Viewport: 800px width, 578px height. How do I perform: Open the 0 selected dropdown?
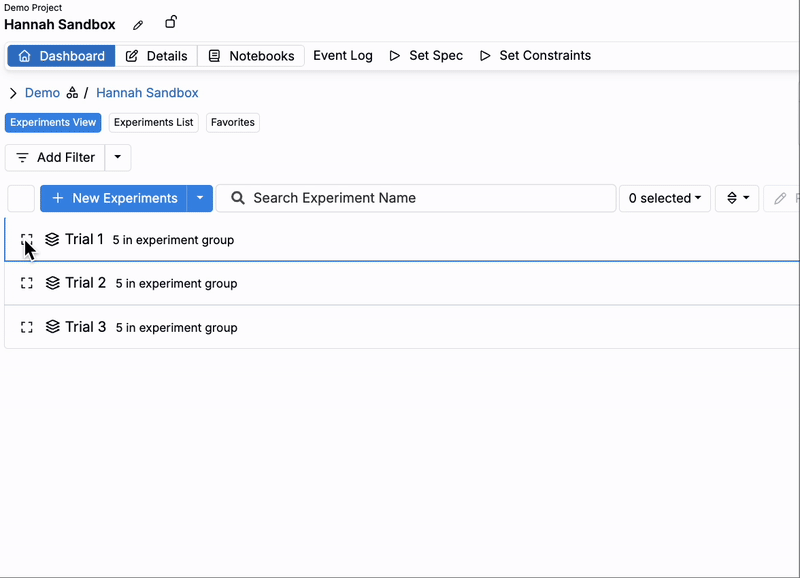664,198
